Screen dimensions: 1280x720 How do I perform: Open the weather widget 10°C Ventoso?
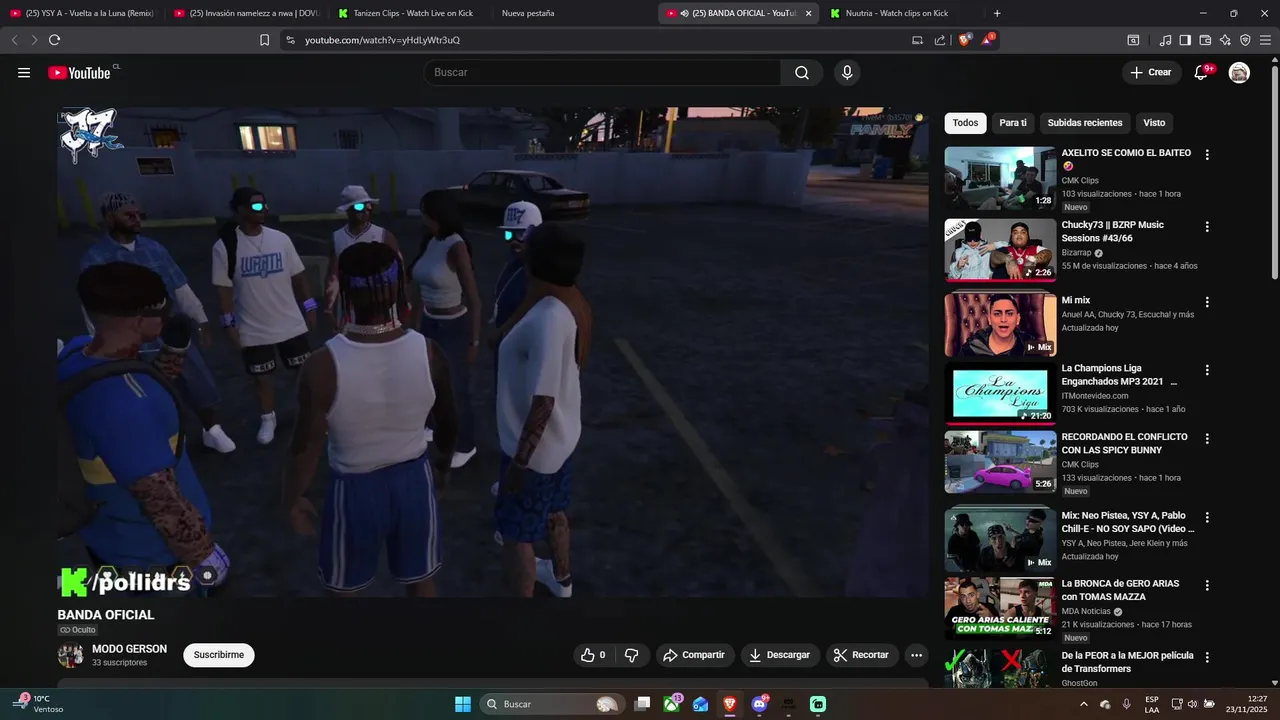point(40,704)
